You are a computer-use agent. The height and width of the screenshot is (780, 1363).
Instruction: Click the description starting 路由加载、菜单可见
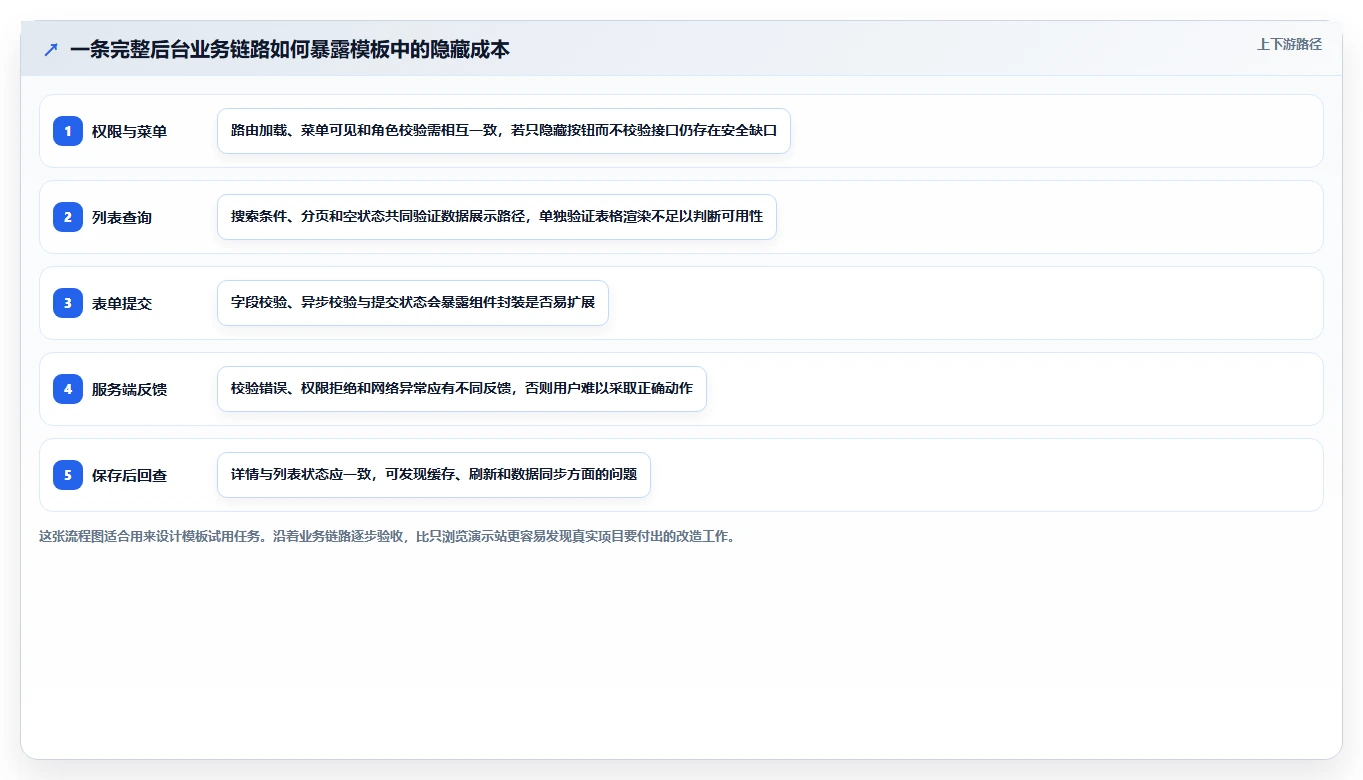[504, 131]
